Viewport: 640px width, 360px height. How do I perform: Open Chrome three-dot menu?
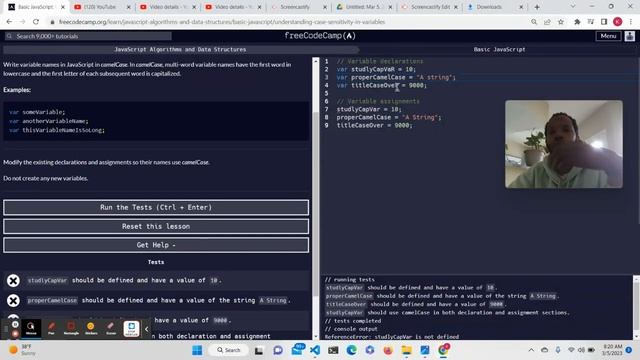point(631,22)
